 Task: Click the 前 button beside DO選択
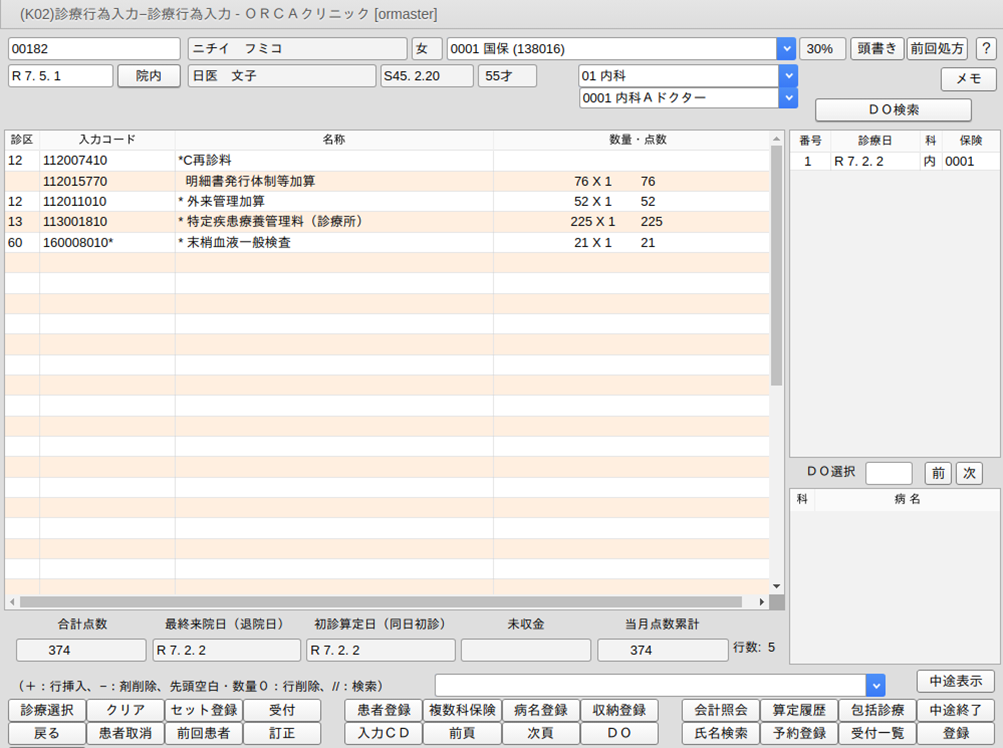click(x=937, y=473)
